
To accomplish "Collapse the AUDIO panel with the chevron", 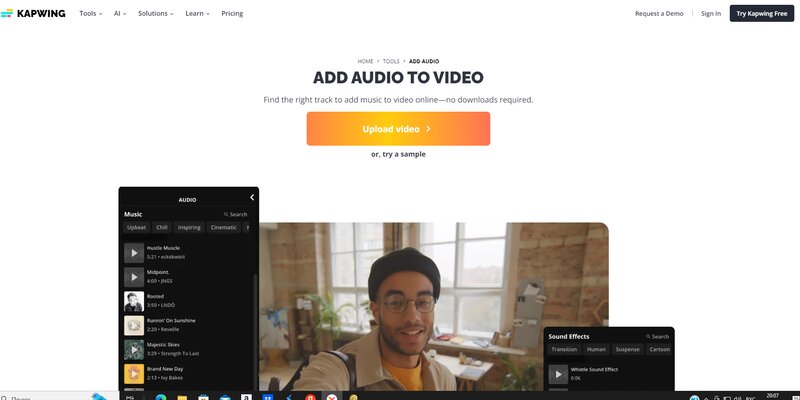I will pos(252,197).
